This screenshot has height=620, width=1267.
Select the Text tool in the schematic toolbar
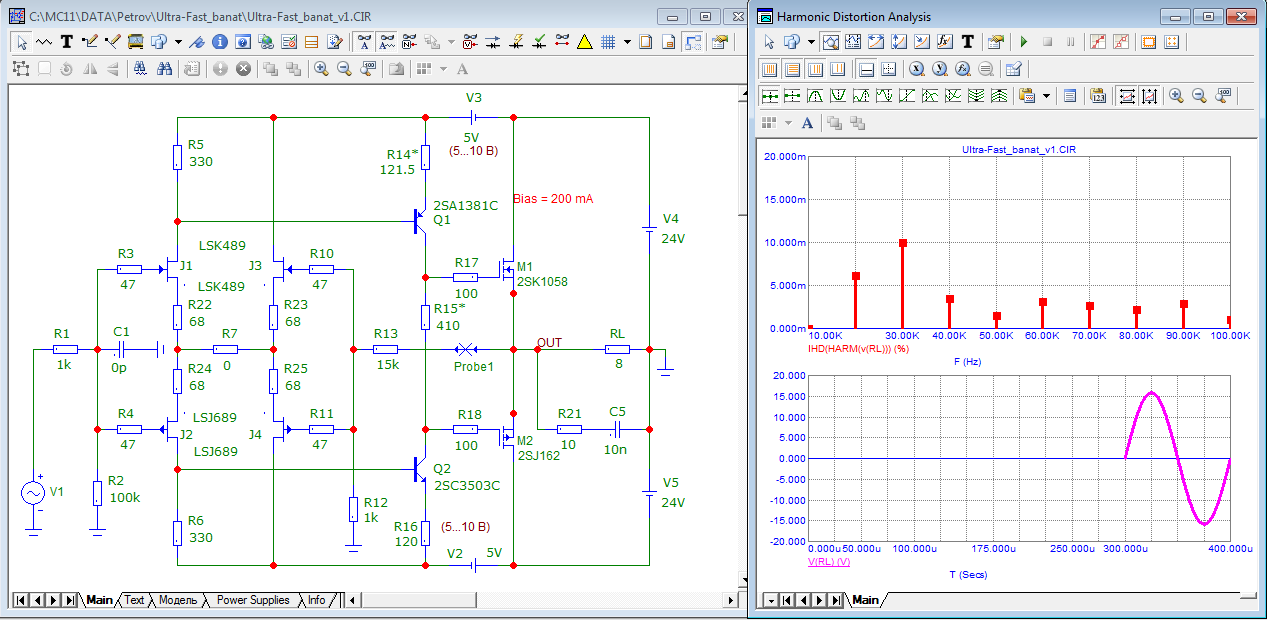click(67, 42)
